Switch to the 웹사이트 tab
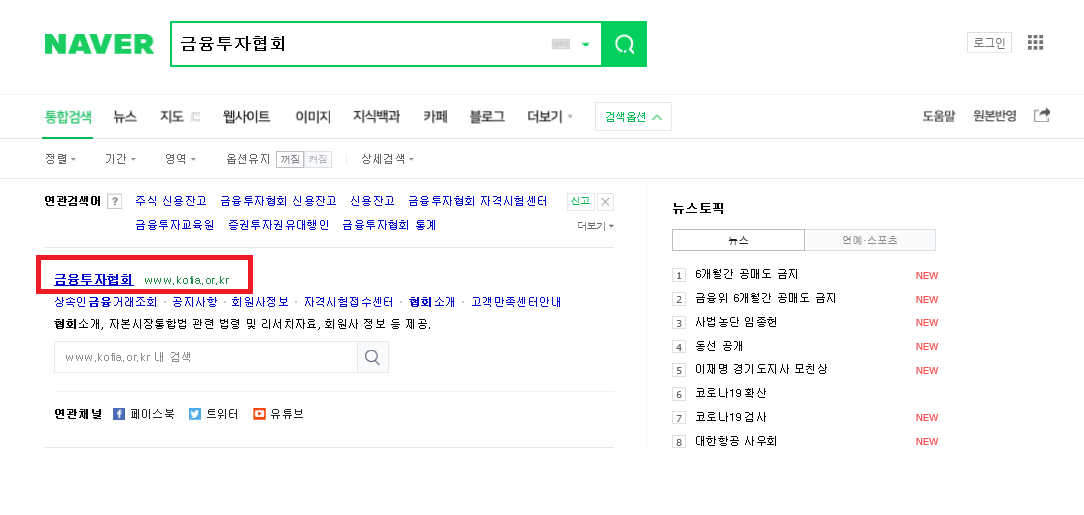The width and height of the screenshot is (1084, 515). coord(247,117)
